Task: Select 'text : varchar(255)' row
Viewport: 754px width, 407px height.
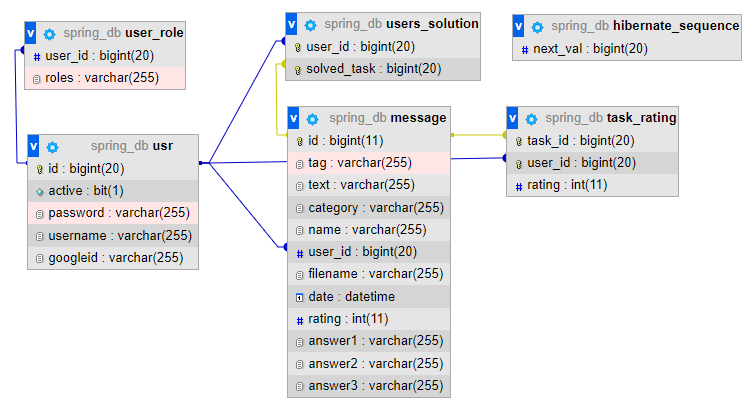Action: (369, 185)
